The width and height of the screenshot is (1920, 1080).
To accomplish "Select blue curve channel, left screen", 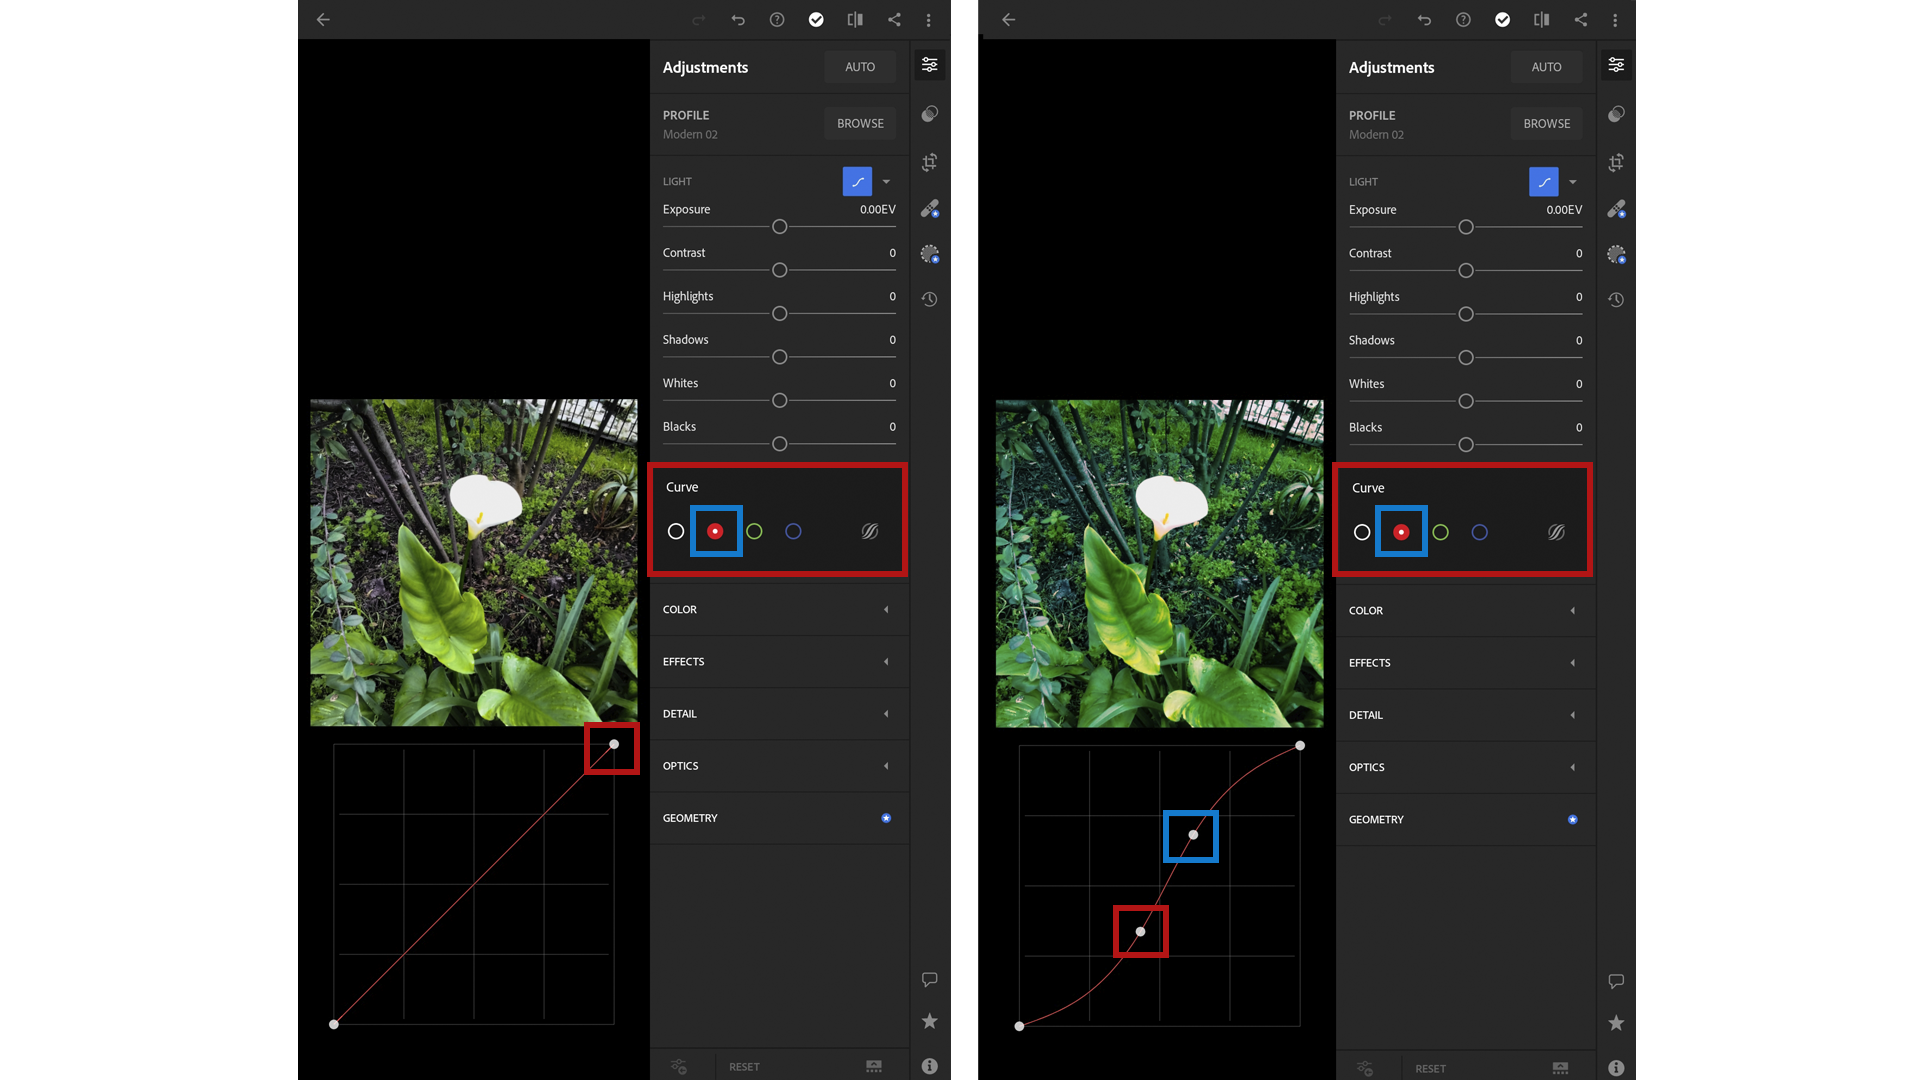I will click(793, 532).
